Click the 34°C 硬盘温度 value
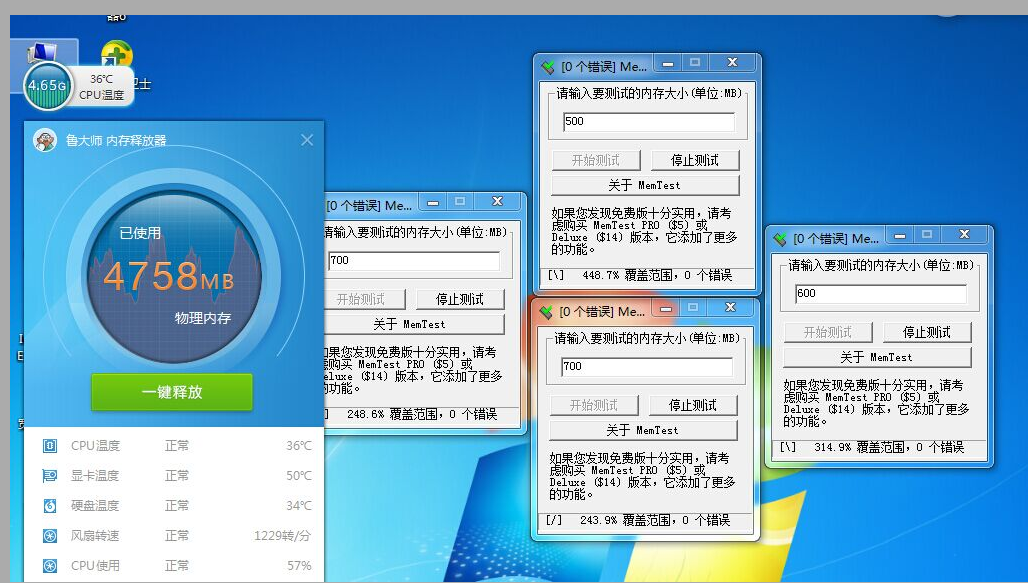 pyautogui.click(x=299, y=506)
